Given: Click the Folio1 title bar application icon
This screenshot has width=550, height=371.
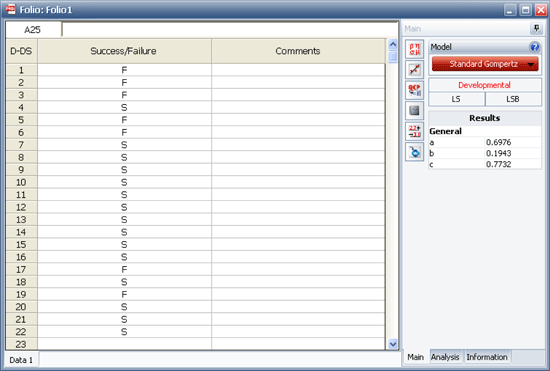Looking at the screenshot, I should point(11,9).
